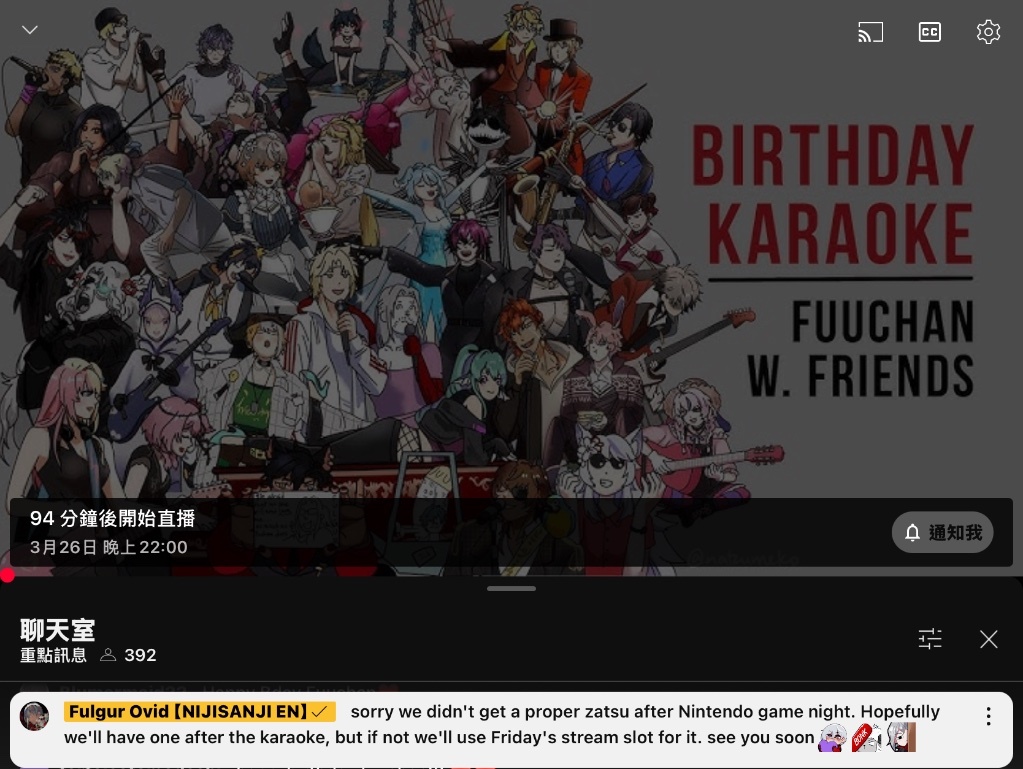Click the purple chibi emoji in pinned message
Screen dimensions: 1023x769
(832, 738)
